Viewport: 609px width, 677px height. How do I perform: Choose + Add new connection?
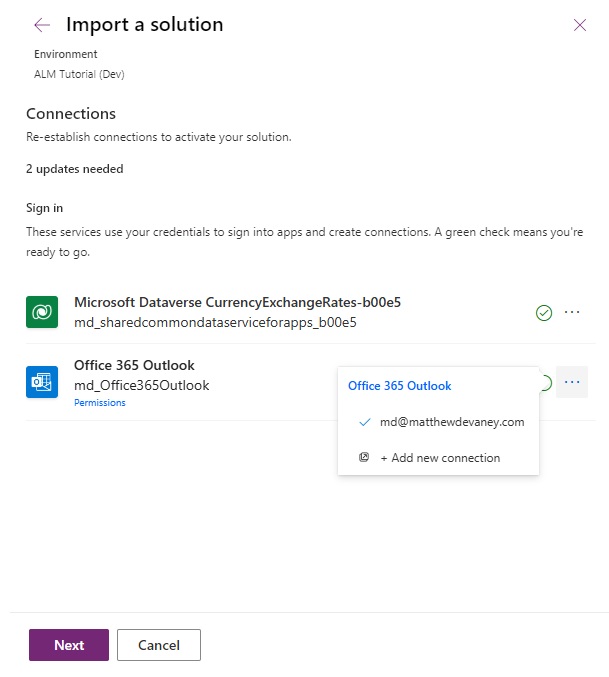438,458
